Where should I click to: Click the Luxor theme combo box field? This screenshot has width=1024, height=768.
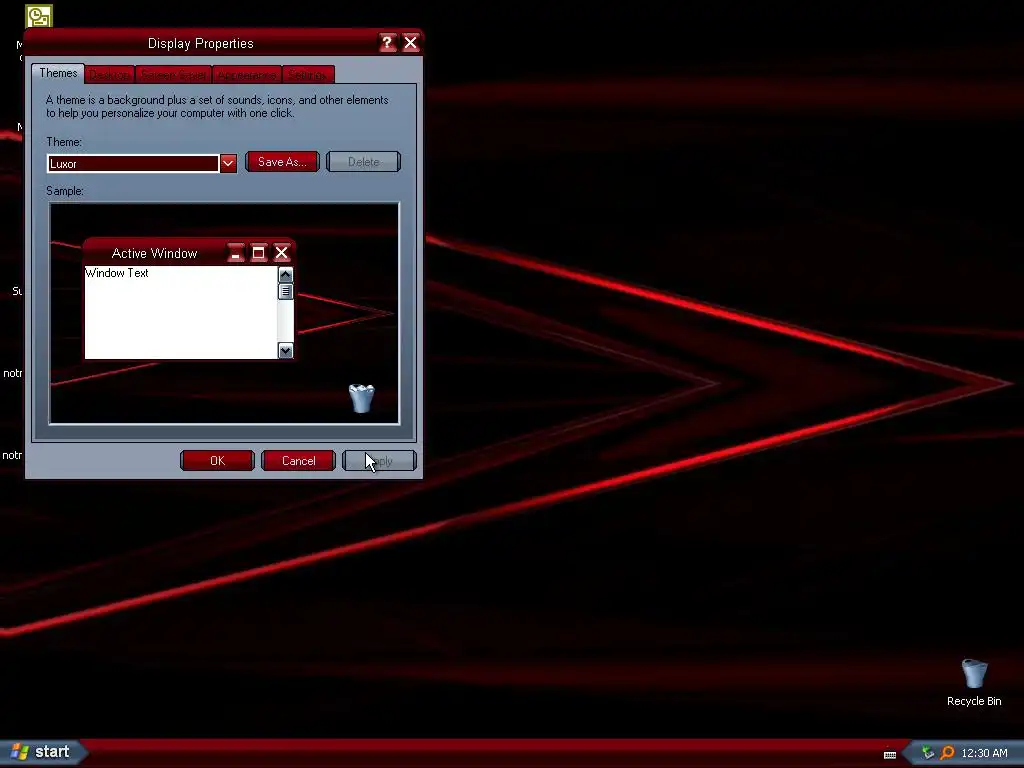[133, 163]
